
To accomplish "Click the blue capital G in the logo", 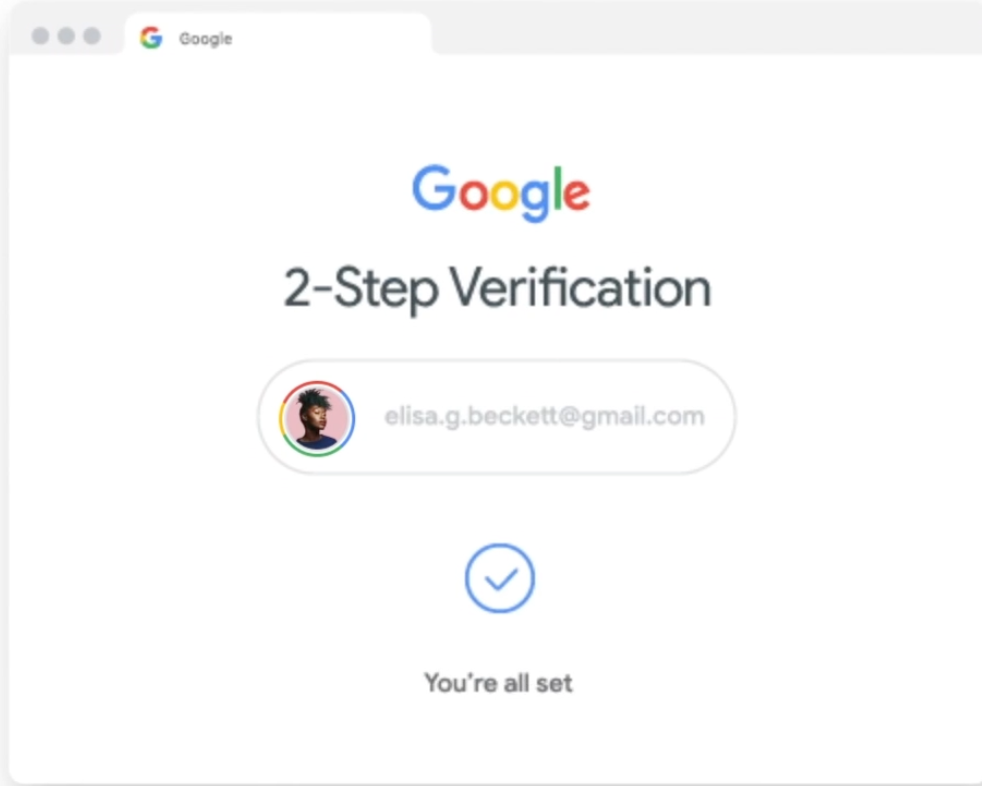I will (434, 187).
